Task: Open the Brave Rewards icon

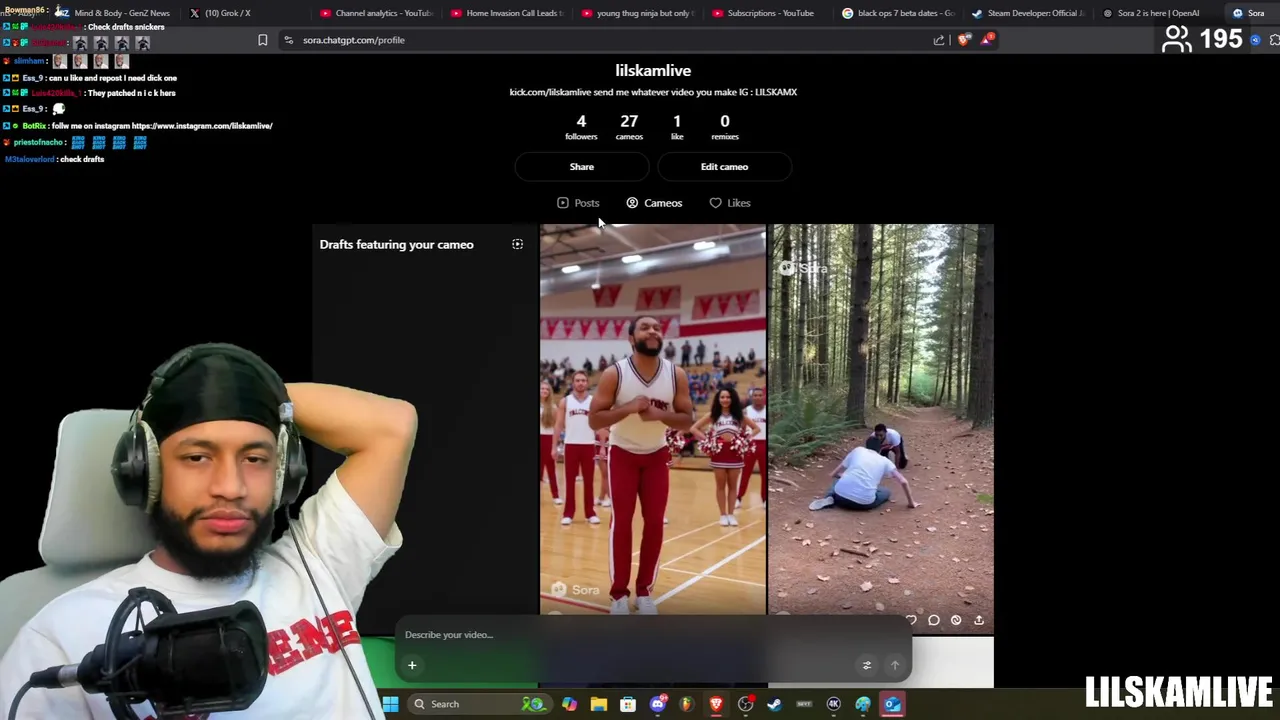Action: [x=987, y=39]
